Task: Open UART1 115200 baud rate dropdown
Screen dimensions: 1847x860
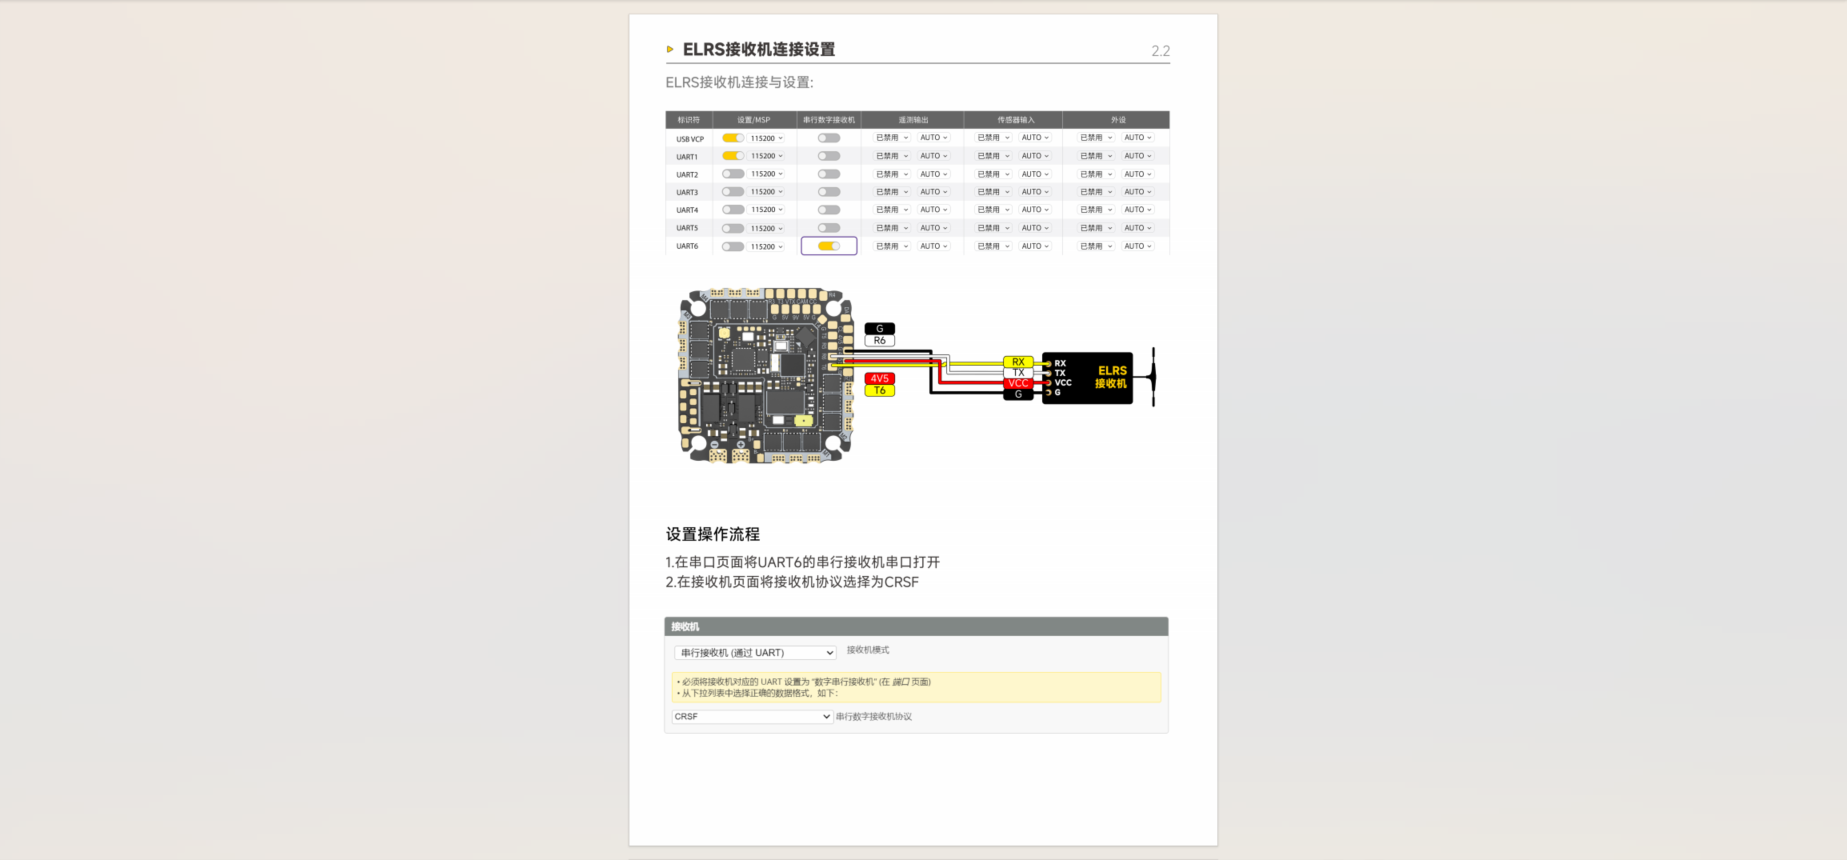Action: [x=767, y=156]
